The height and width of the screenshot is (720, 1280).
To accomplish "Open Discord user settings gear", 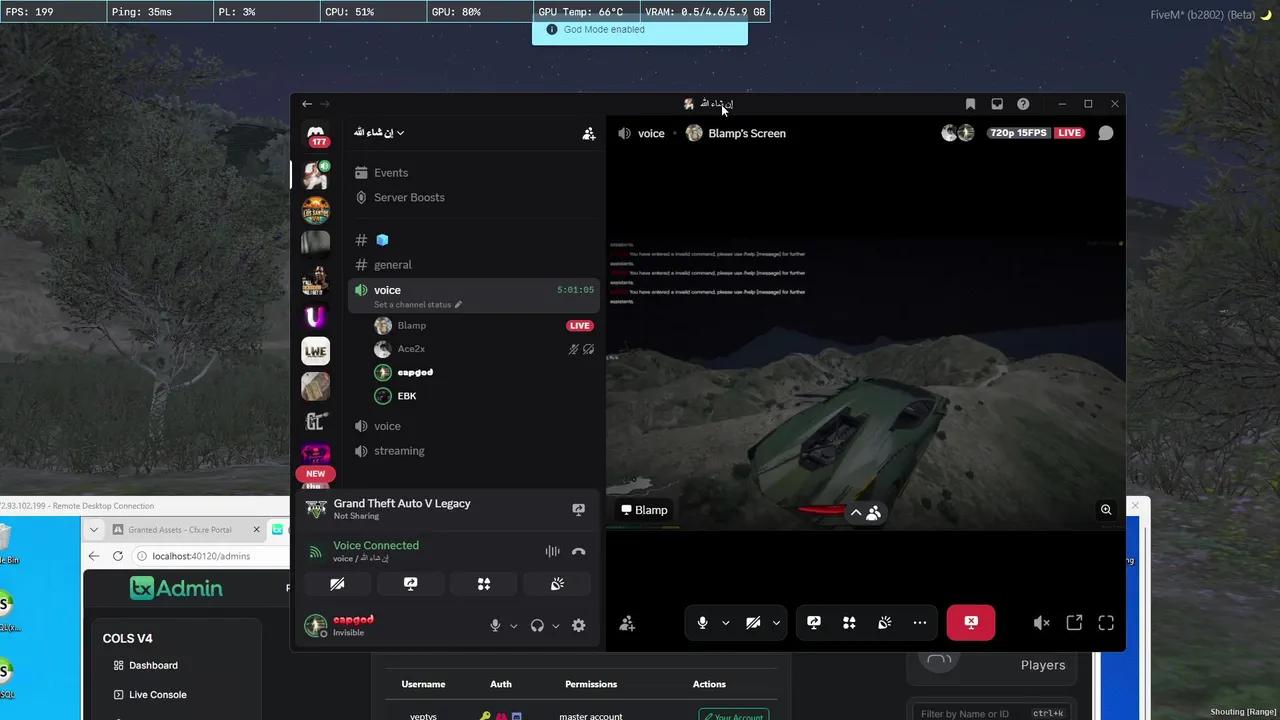I will (x=578, y=625).
